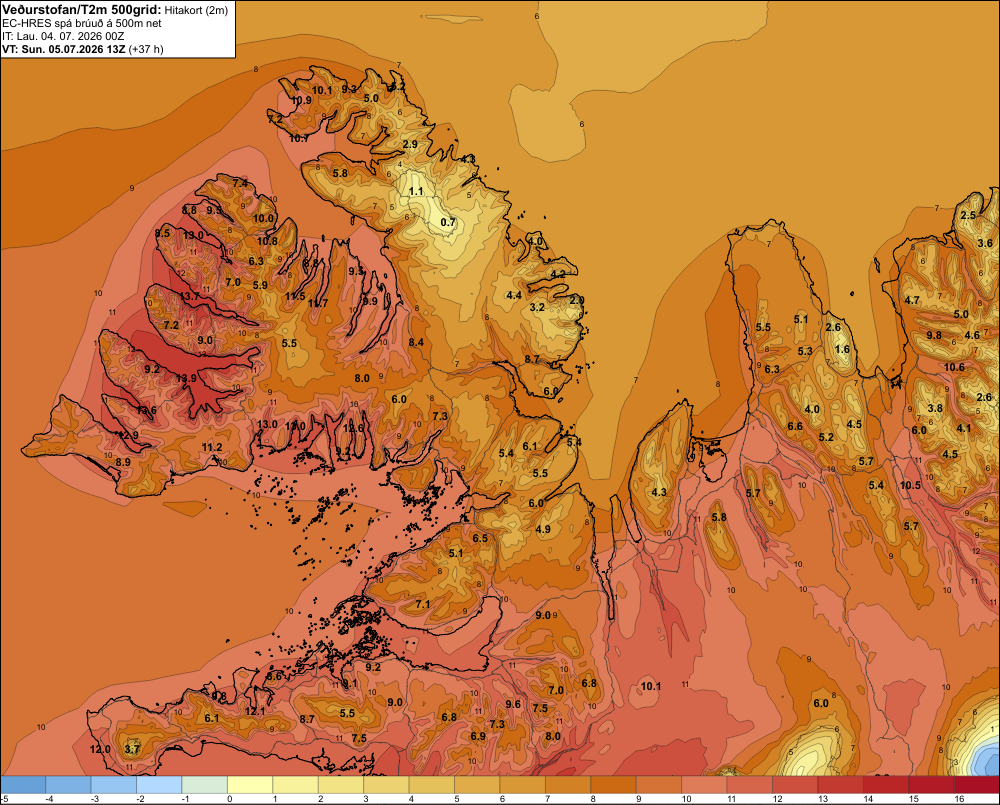Screen dimensions: 1000x805
Task: Click the temperature value '3.2'
Action: (537, 307)
